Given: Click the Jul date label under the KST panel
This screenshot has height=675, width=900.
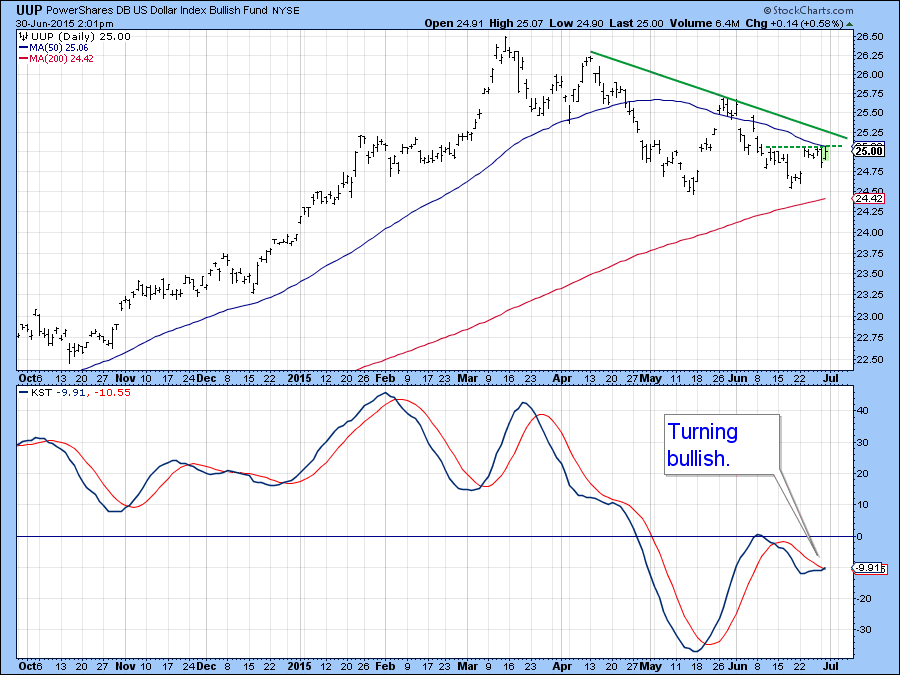Looking at the screenshot, I should pos(831,666).
